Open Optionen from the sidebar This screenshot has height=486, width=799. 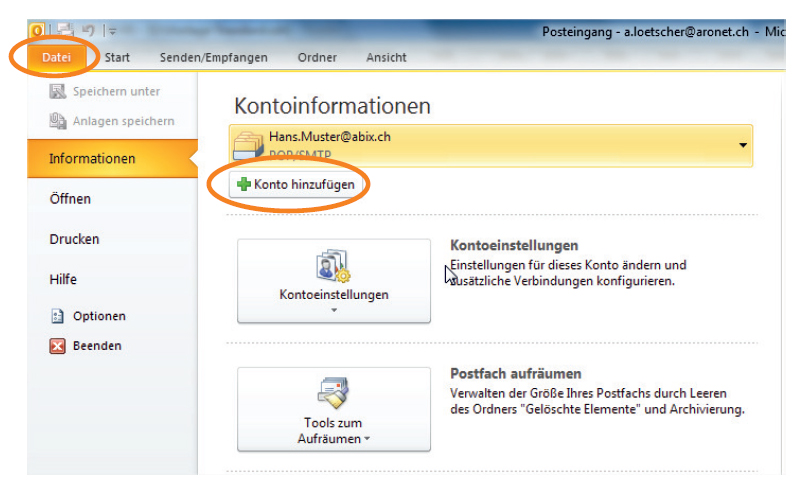click(98, 316)
